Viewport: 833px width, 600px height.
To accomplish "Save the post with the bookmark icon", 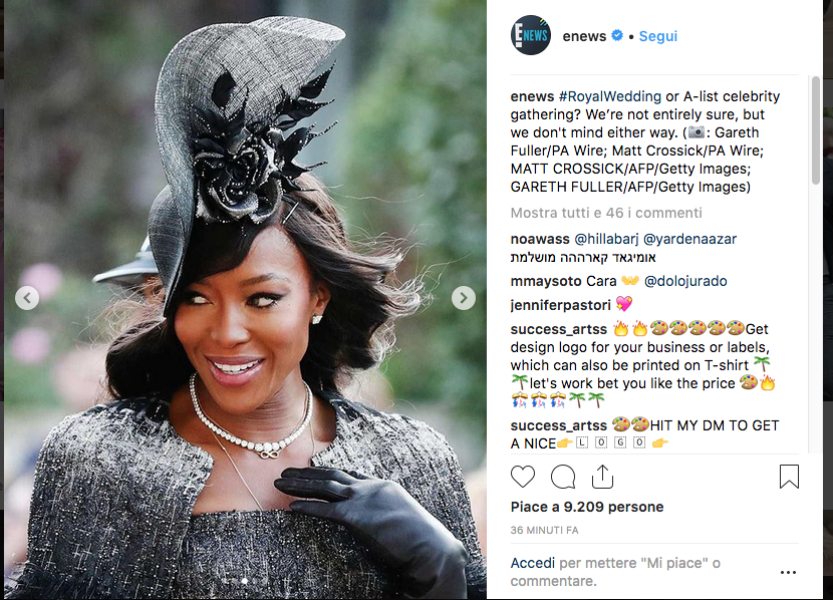I will tap(789, 476).
